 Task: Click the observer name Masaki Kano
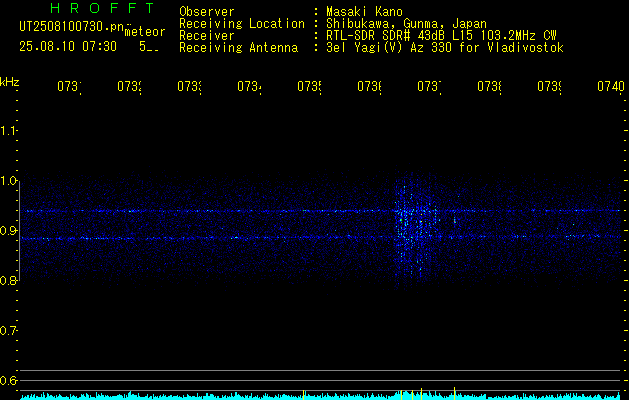click(x=364, y=11)
